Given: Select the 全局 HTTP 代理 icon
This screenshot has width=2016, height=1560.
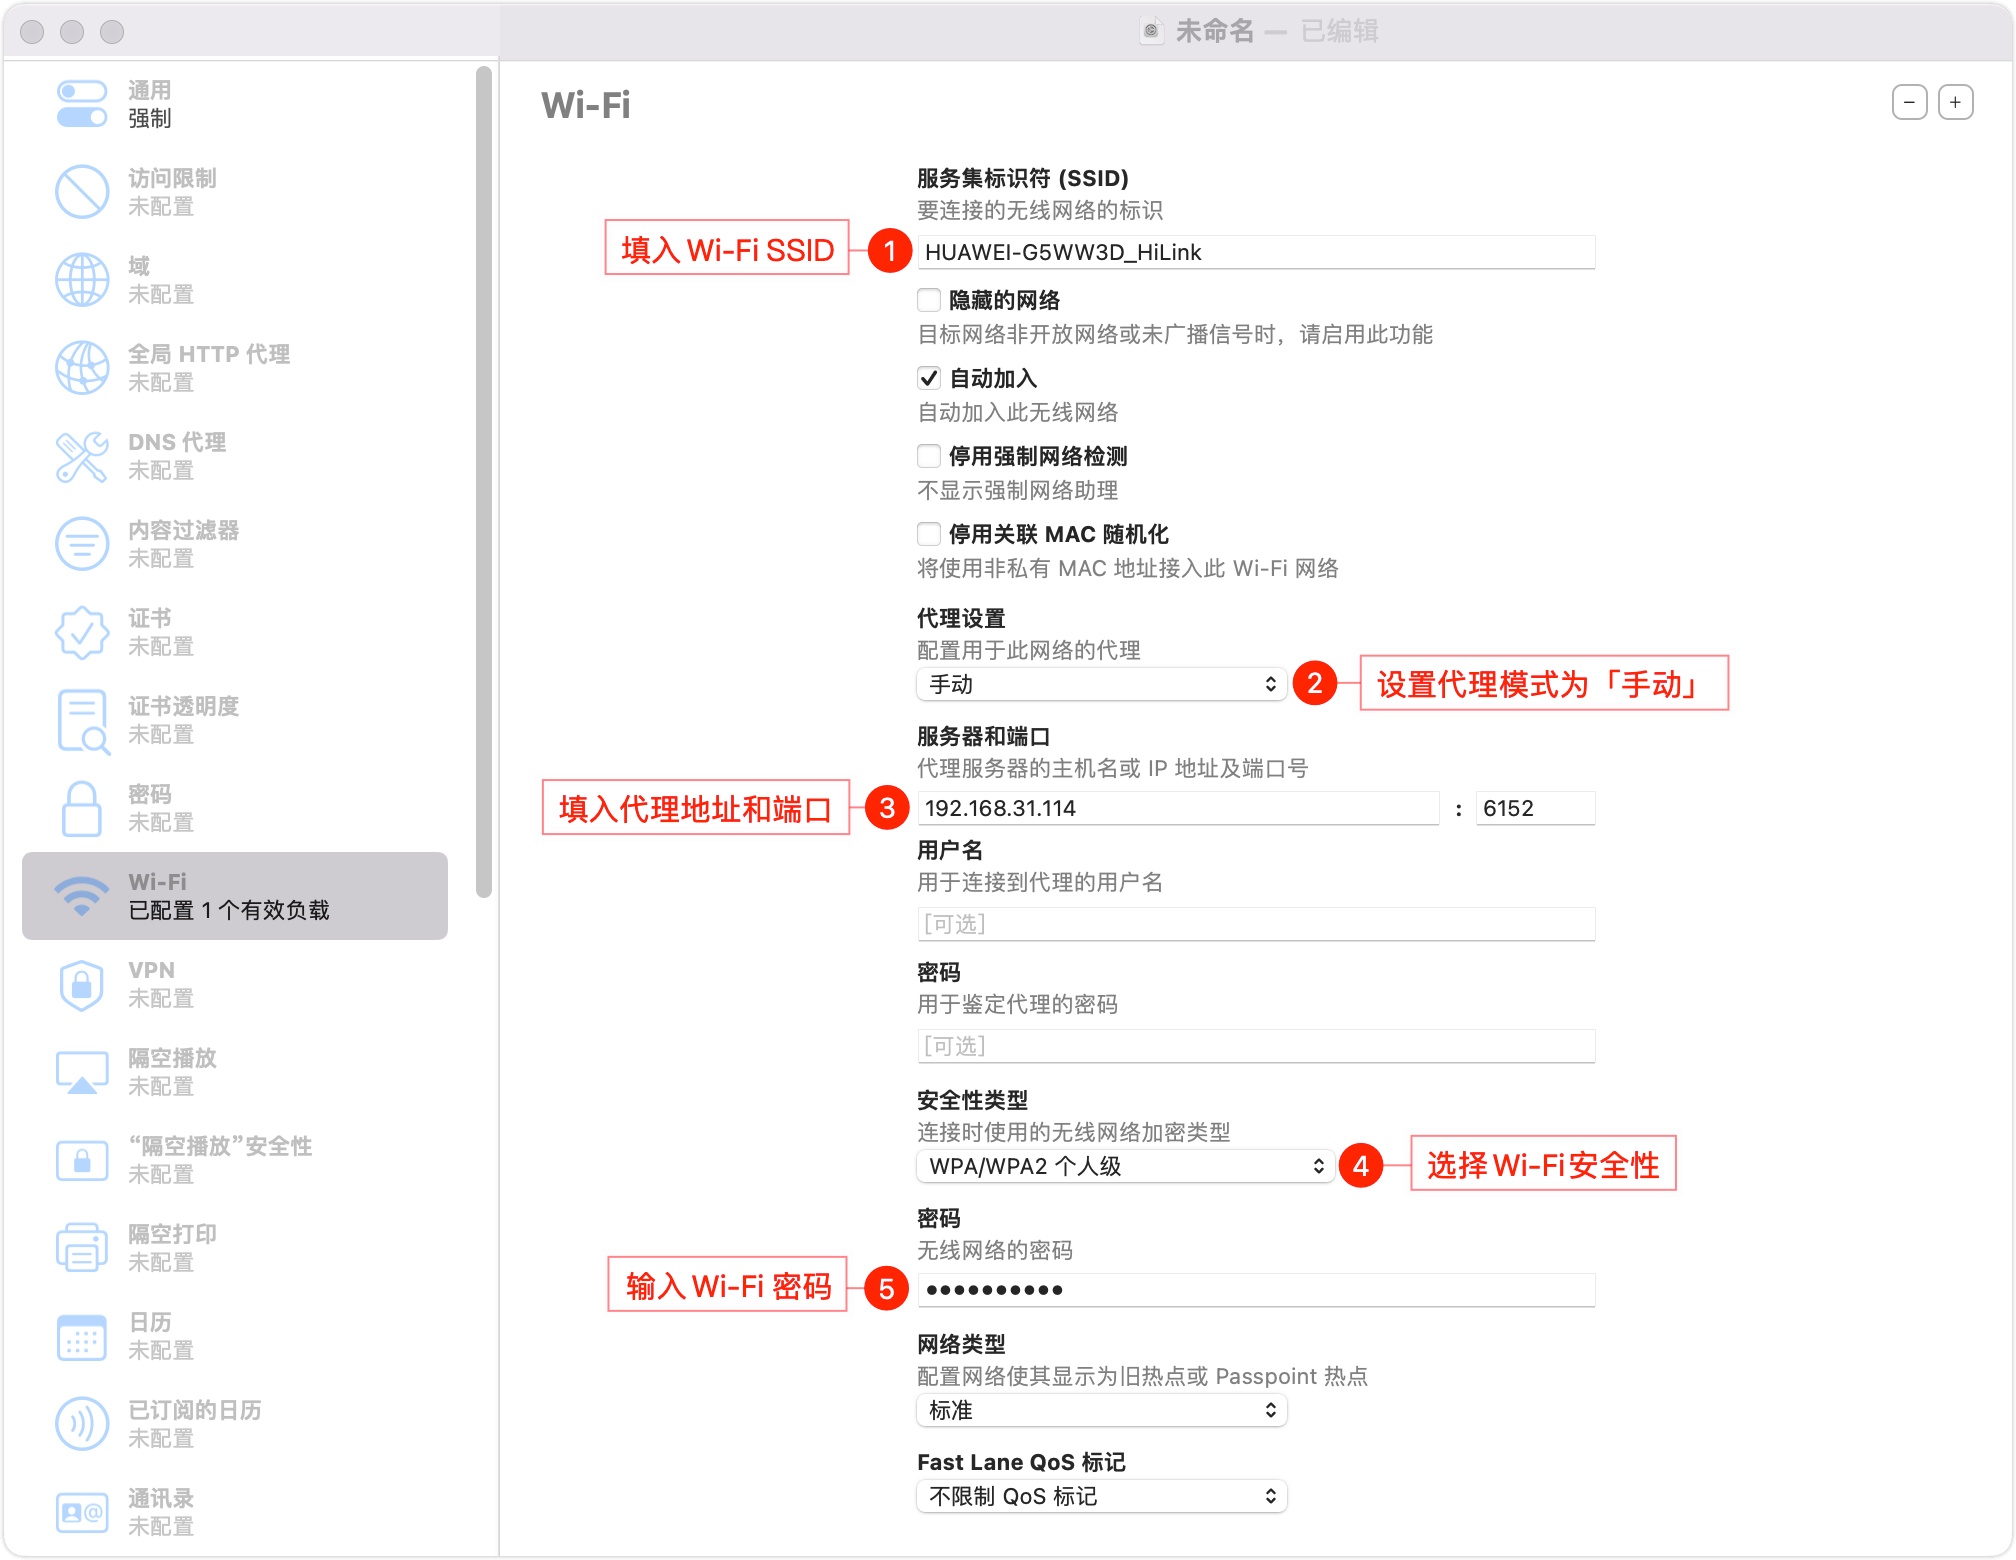Looking at the screenshot, I should coord(82,368).
